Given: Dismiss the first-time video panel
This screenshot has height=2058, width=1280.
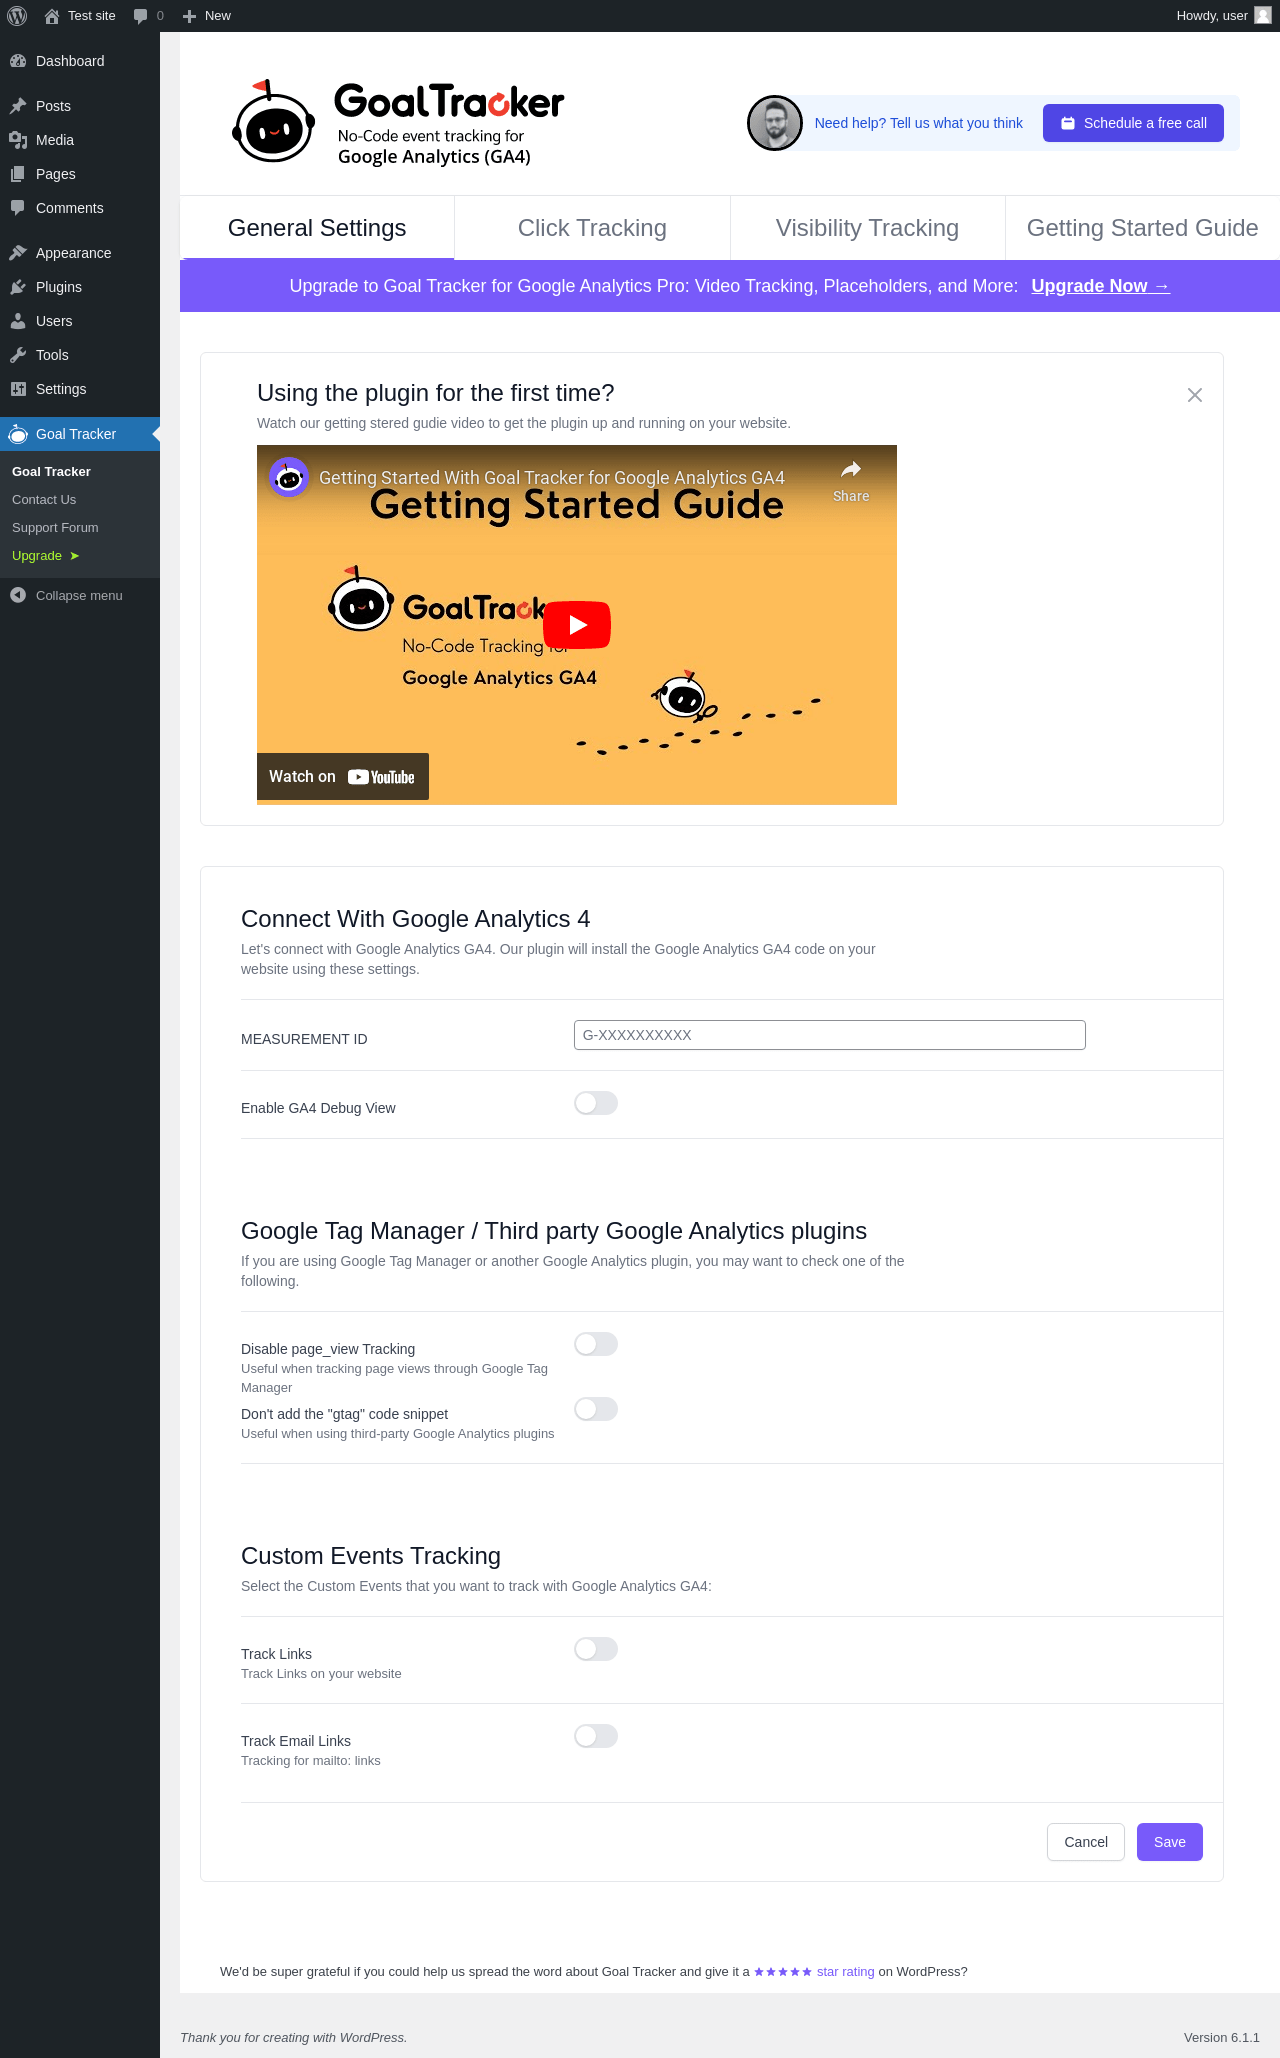Looking at the screenshot, I should tap(1195, 395).
